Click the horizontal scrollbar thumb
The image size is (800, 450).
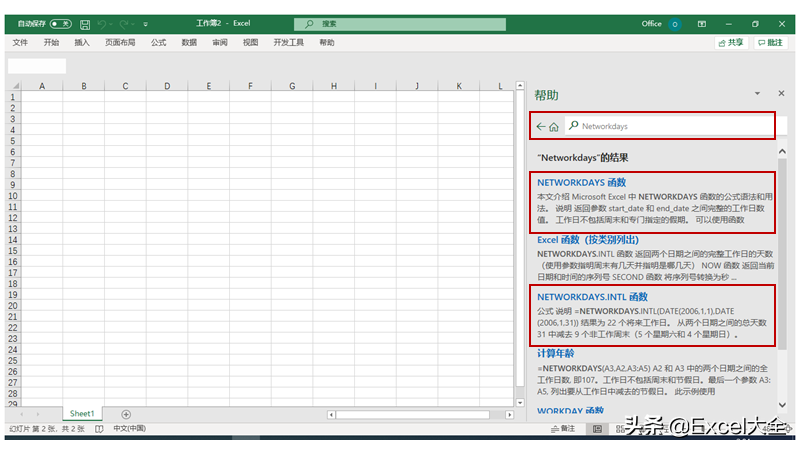click(x=413, y=415)
